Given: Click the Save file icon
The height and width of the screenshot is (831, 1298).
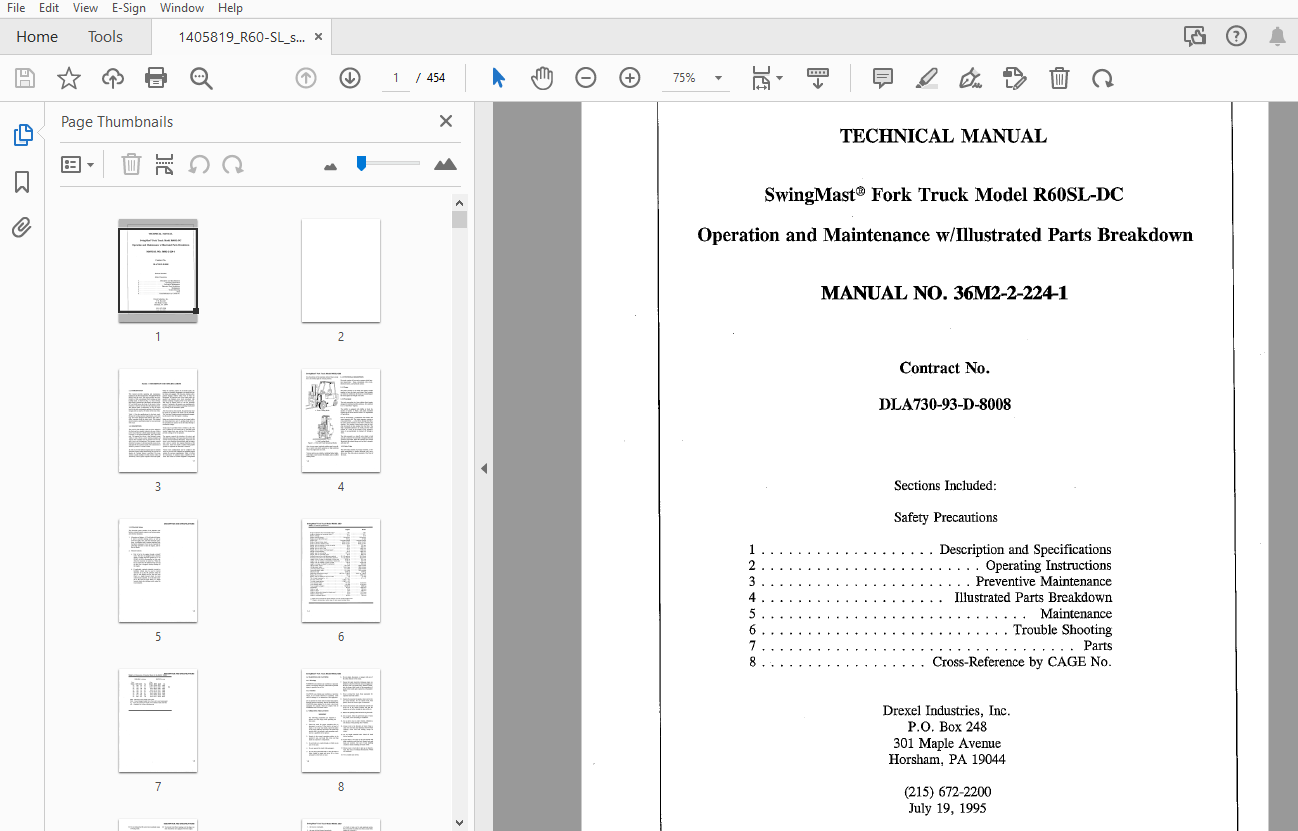Looking at the screenshot, I should tap(25, 78).
